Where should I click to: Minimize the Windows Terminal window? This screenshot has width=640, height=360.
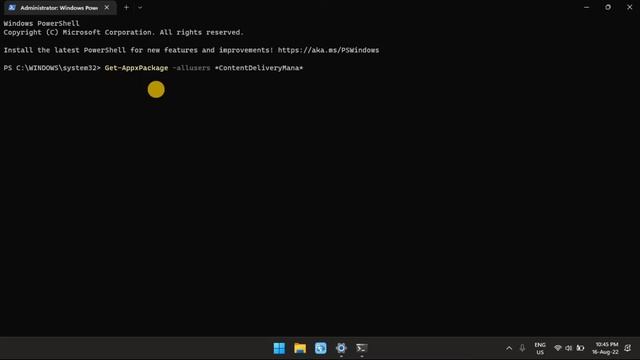pos(587,7)
